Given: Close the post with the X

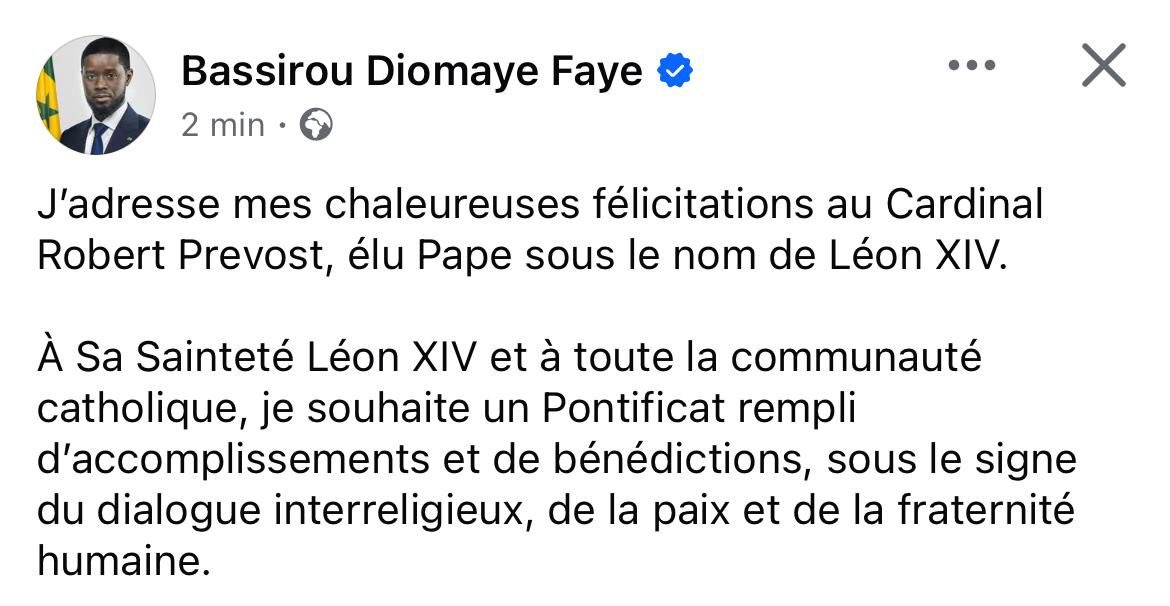Looking at the screenshot, I should pos(1103,66).
